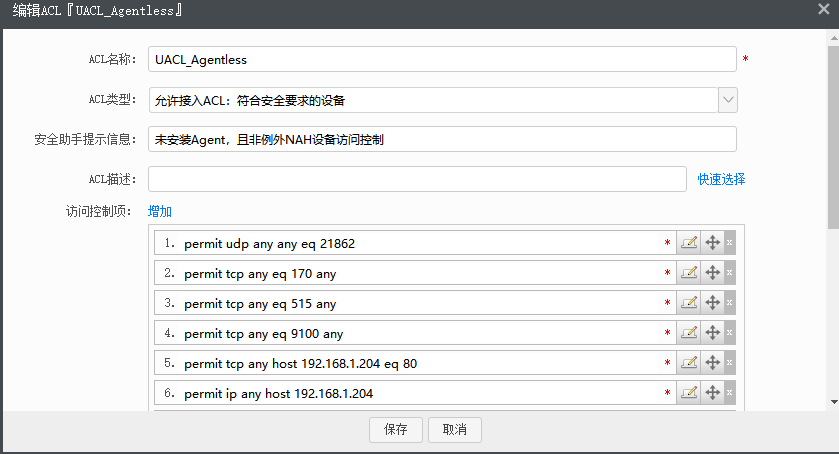Close the 编辑ACL dialog
This screenshot has height=454, width=839.
(823, 10)
